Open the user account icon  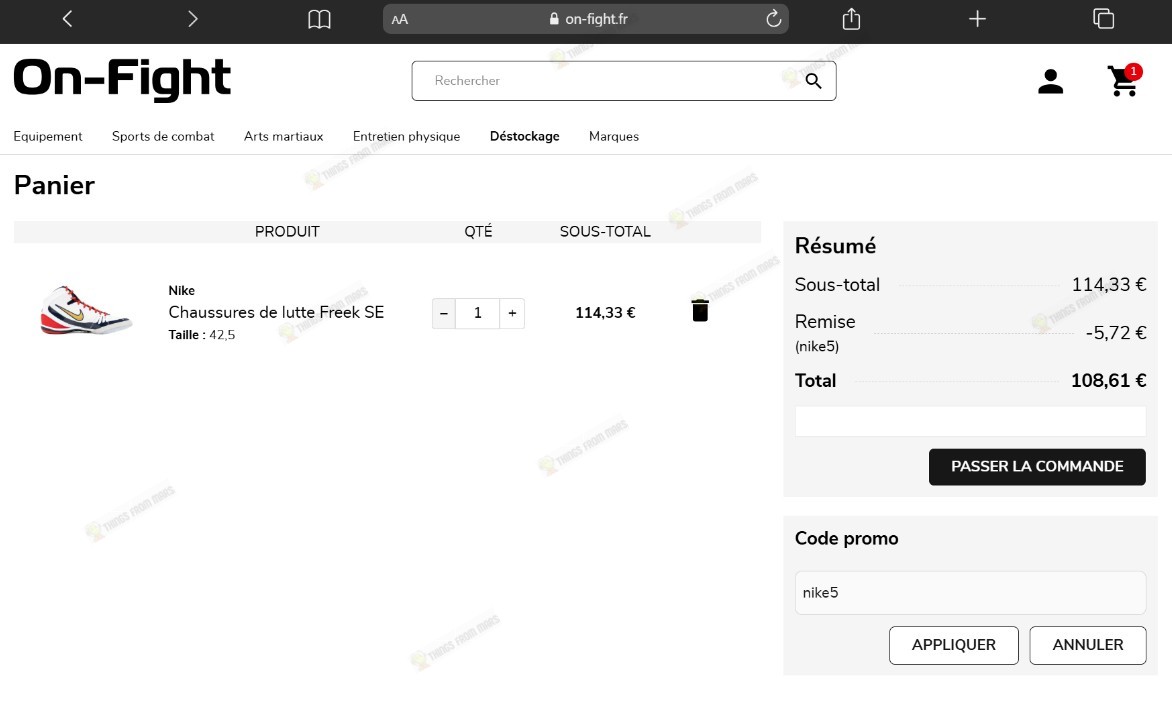tap(1050, 81)
